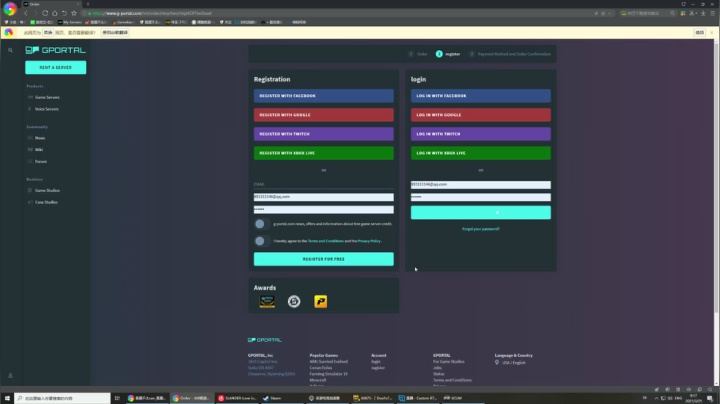Click the yellow P award badge

[321, 302]
